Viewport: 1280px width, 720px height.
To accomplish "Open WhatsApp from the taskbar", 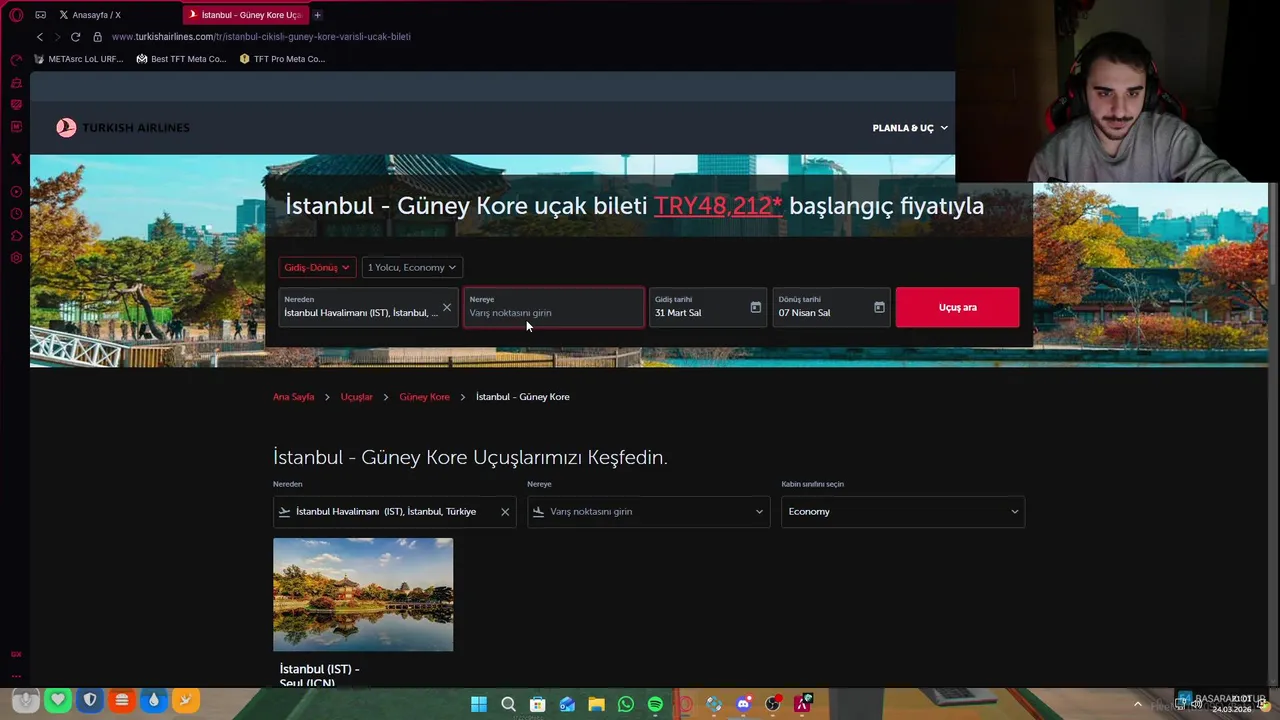I will (x=626, y=704).
